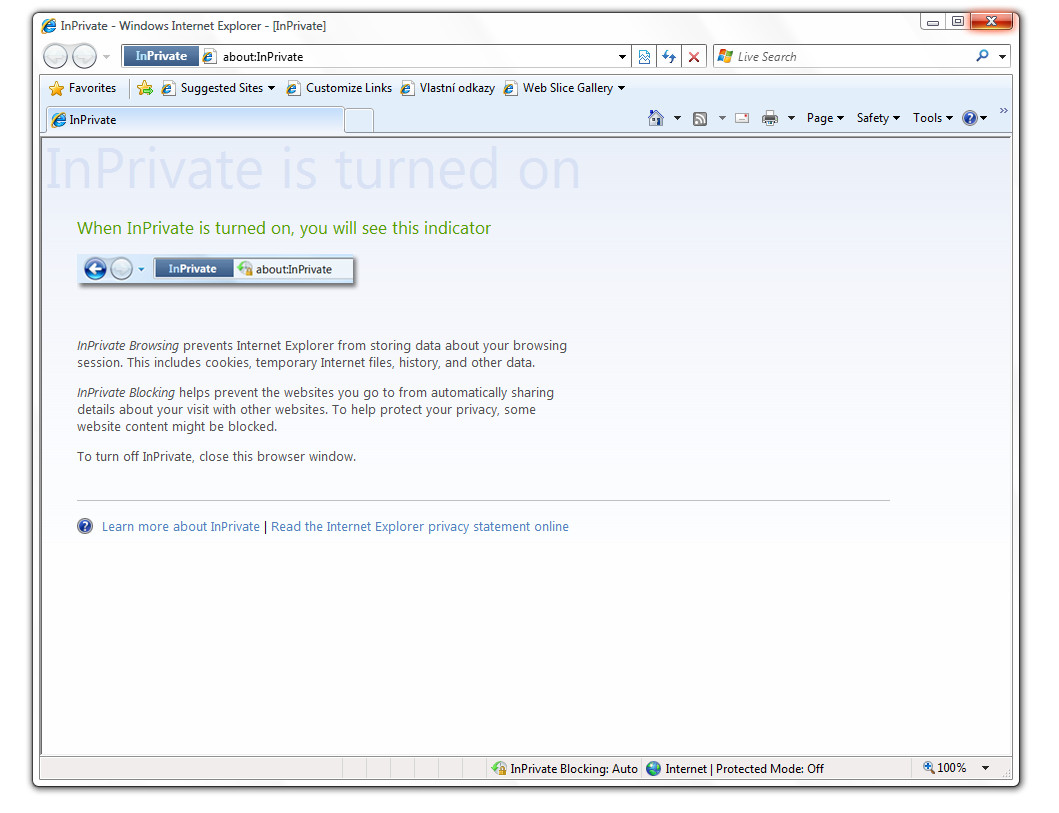The width and height of the screenshot is (1059, 813).
Task: Expand the Help dropdown arrow
Action: [984, 118]
